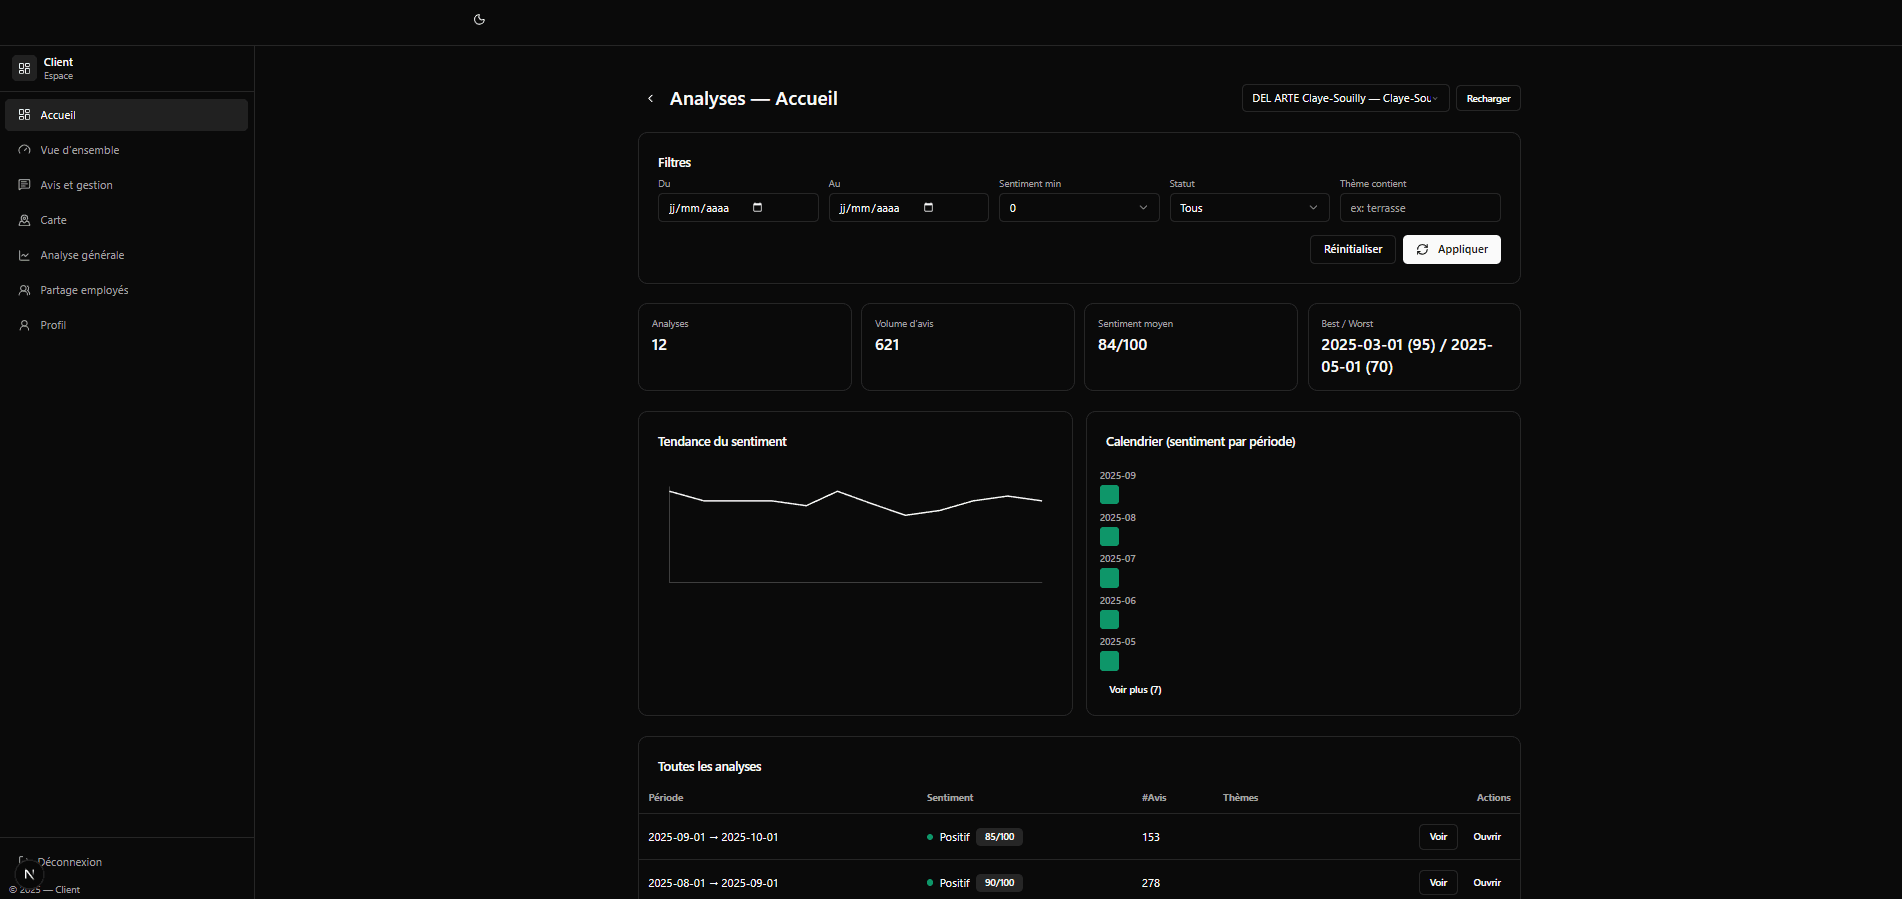Expand calendar with Voir plus (7)
Viewport: 1902px width, 899px height.
click(x=1134, y=690)
